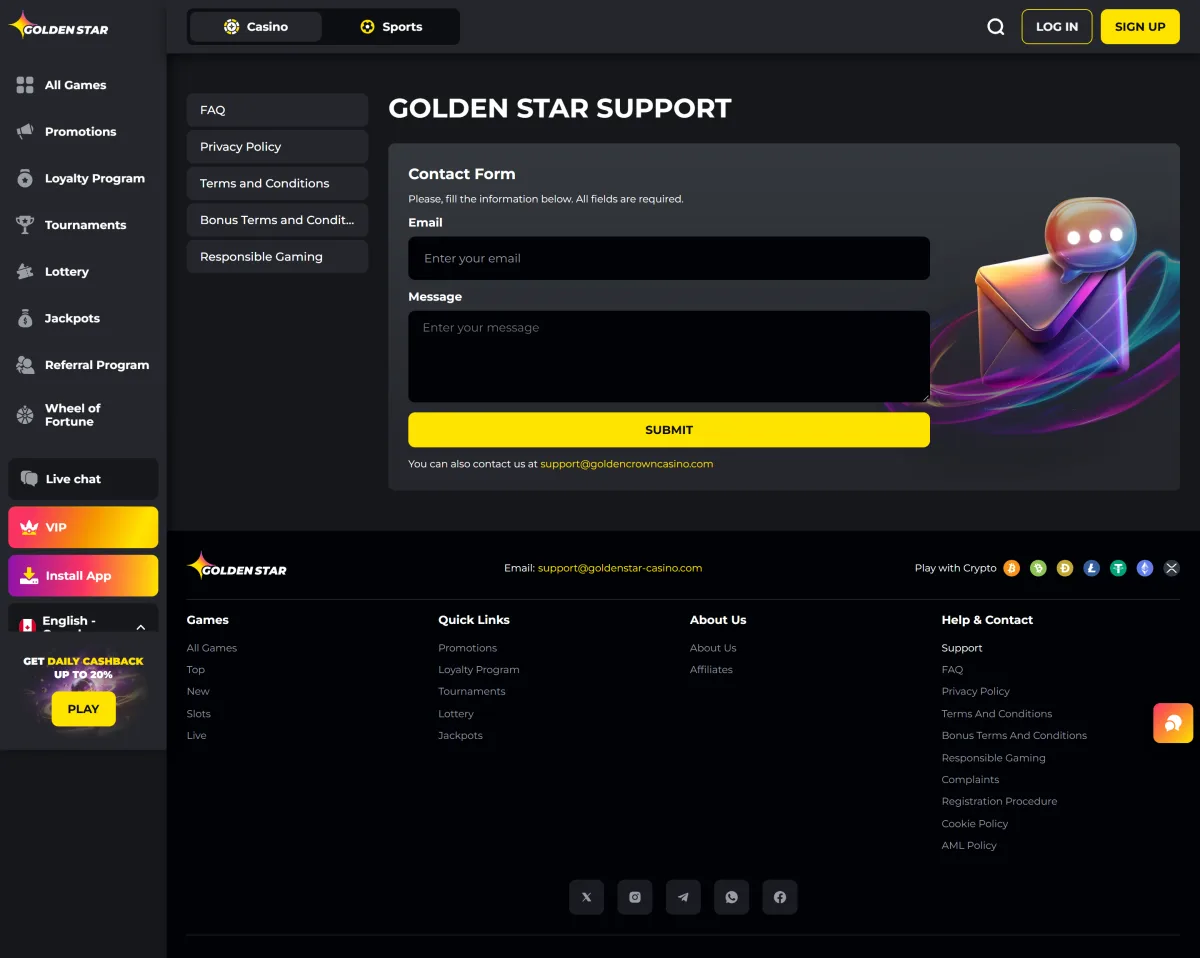The image size is (1200, 958).
Task: Open footer Live games link
Action: click(x=196, y=736)
